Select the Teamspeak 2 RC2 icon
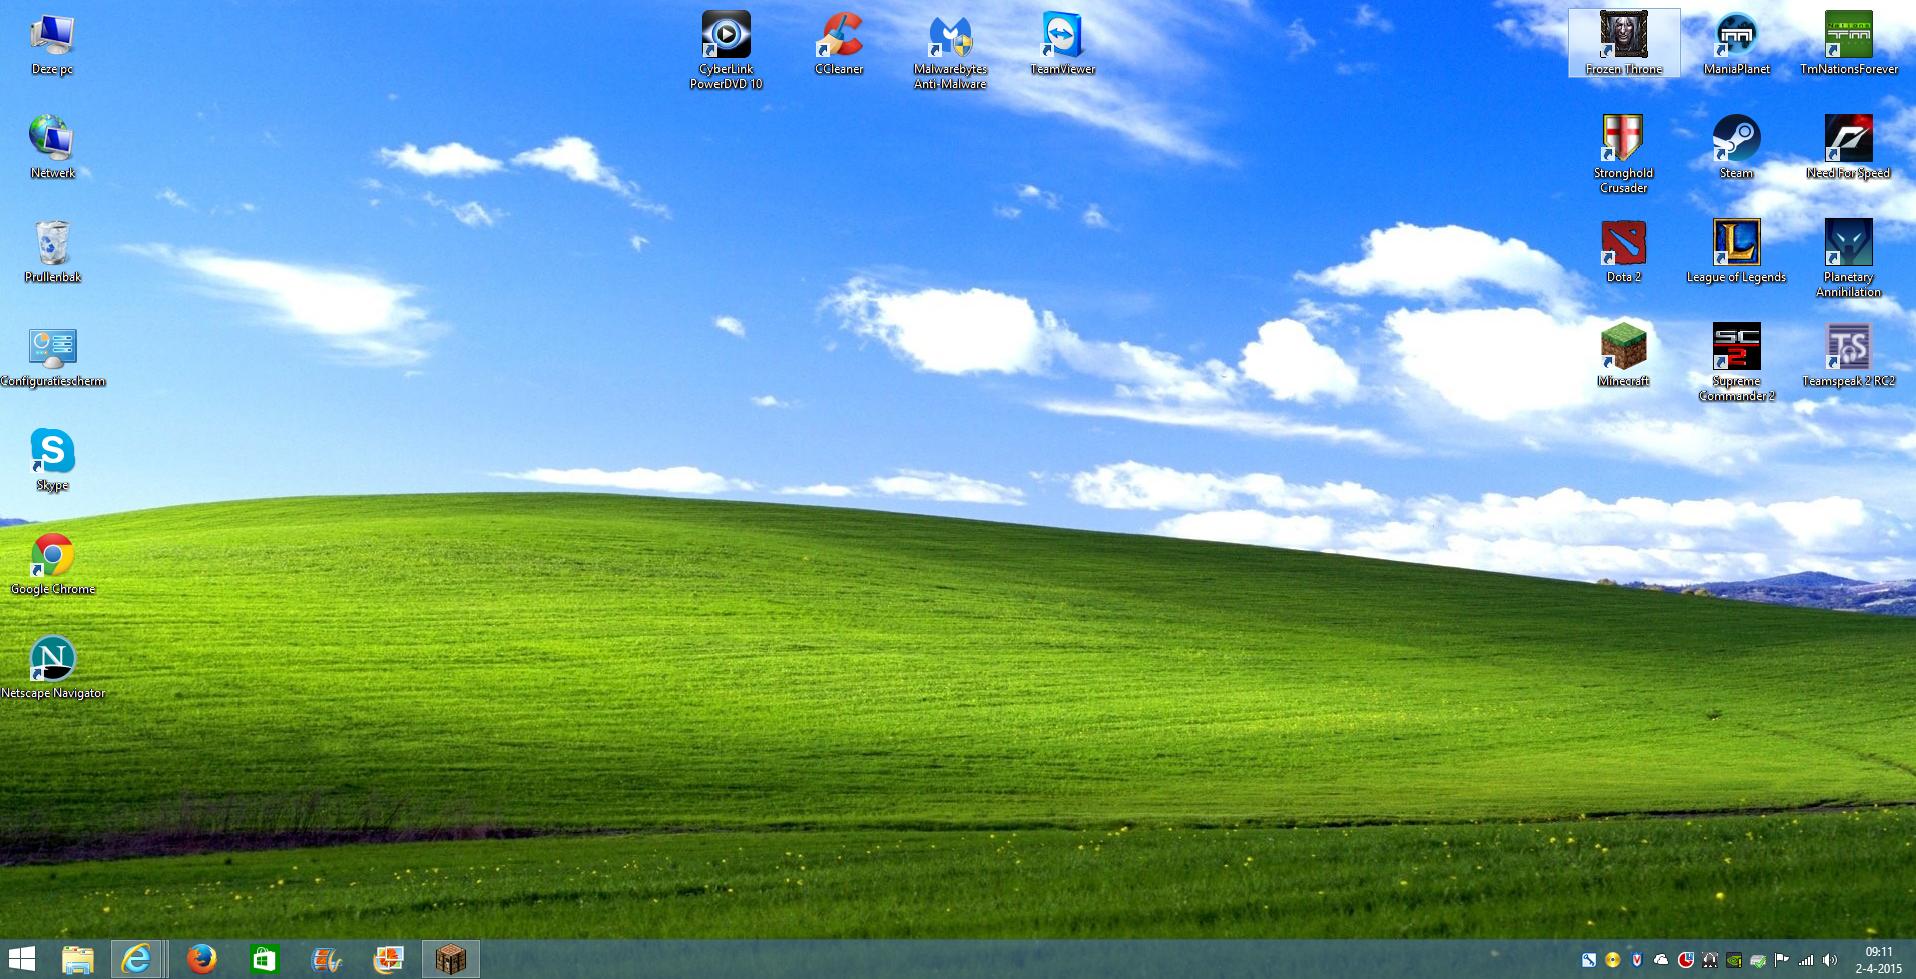The width and height of the screenshot is (1916, 979). (1848, 357)
